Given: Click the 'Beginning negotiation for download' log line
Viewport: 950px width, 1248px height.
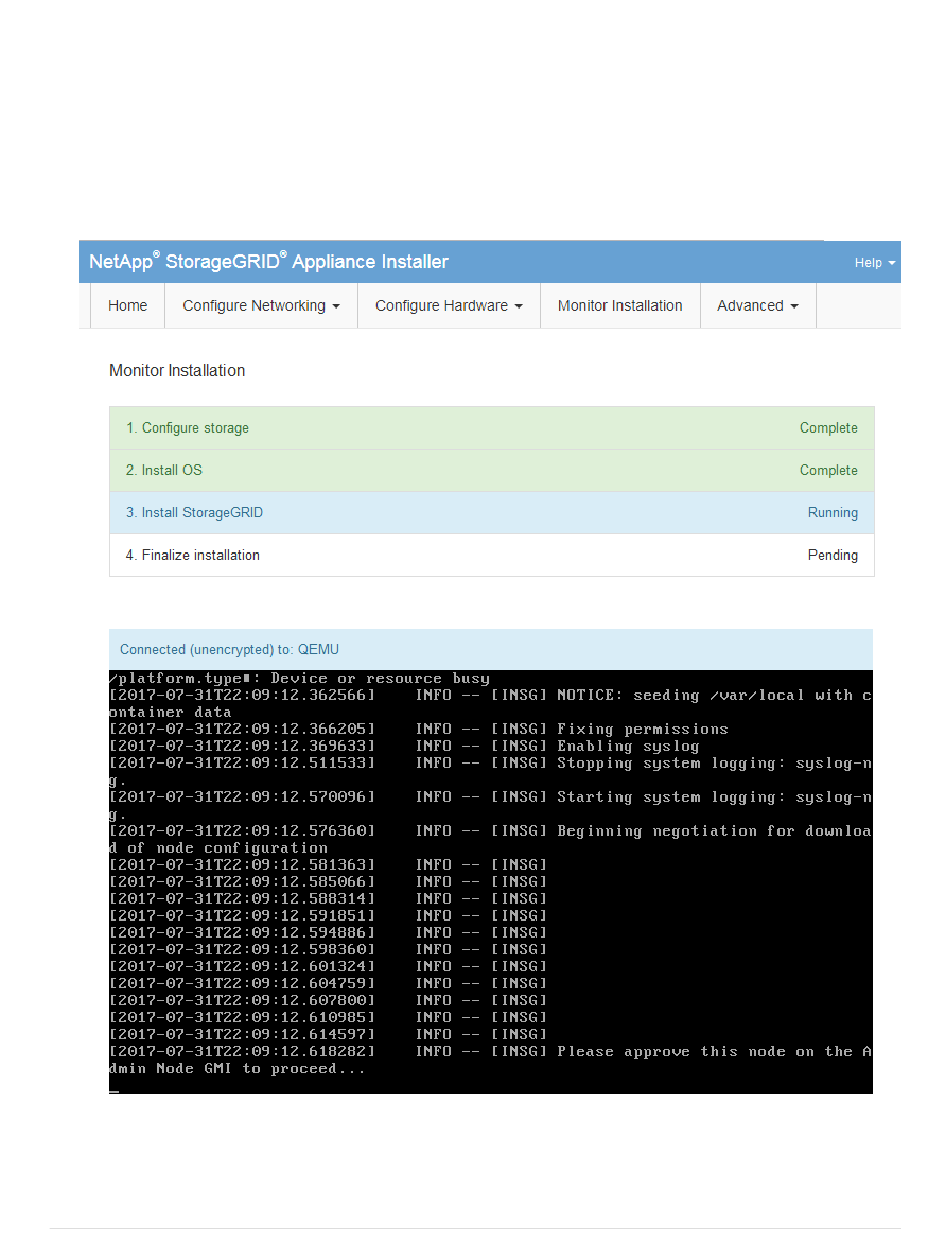Looking at the screenshot, I should coord(491,839).
